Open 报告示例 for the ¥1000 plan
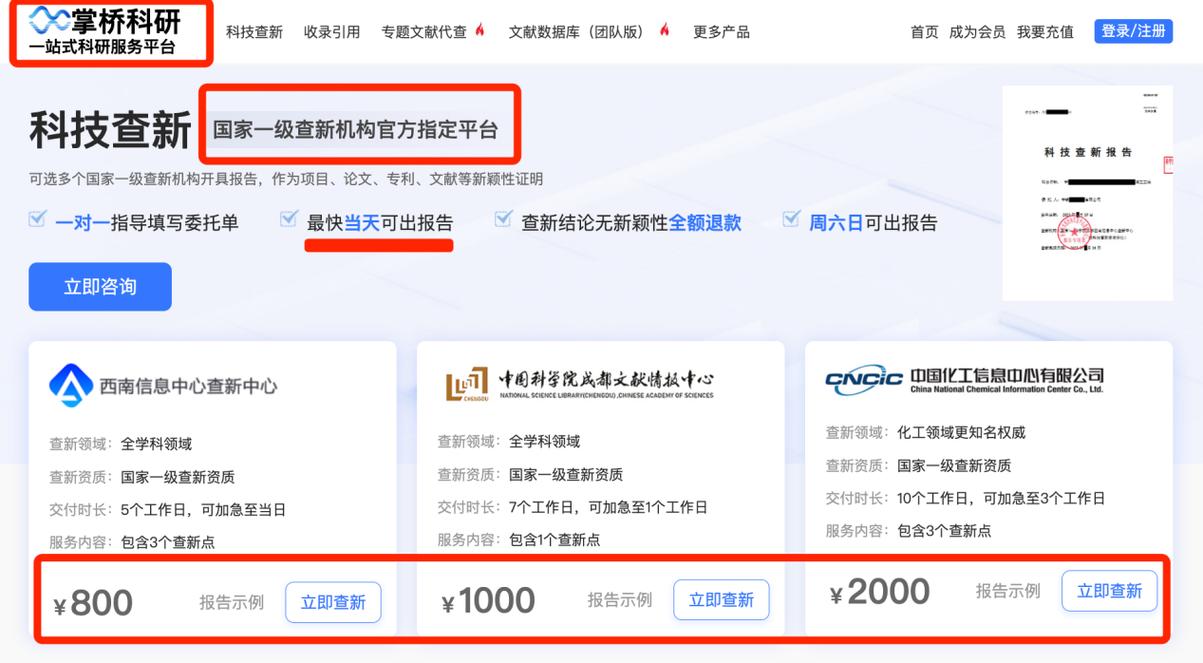The image size is (1203, 663). coord(619,600)
